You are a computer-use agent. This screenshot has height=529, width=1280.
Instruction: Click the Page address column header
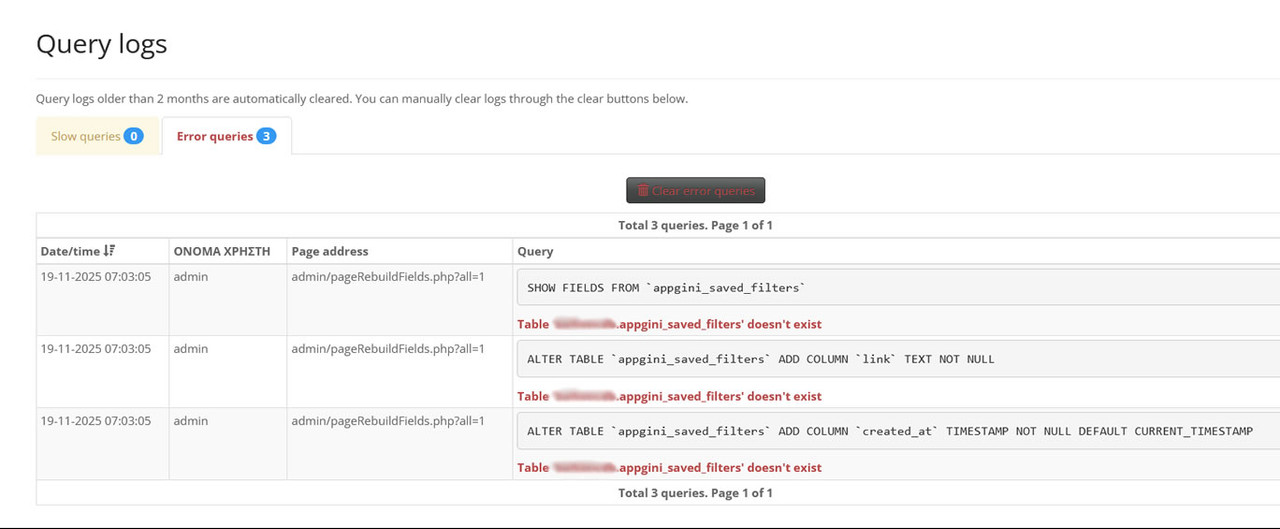click(330, 251)
